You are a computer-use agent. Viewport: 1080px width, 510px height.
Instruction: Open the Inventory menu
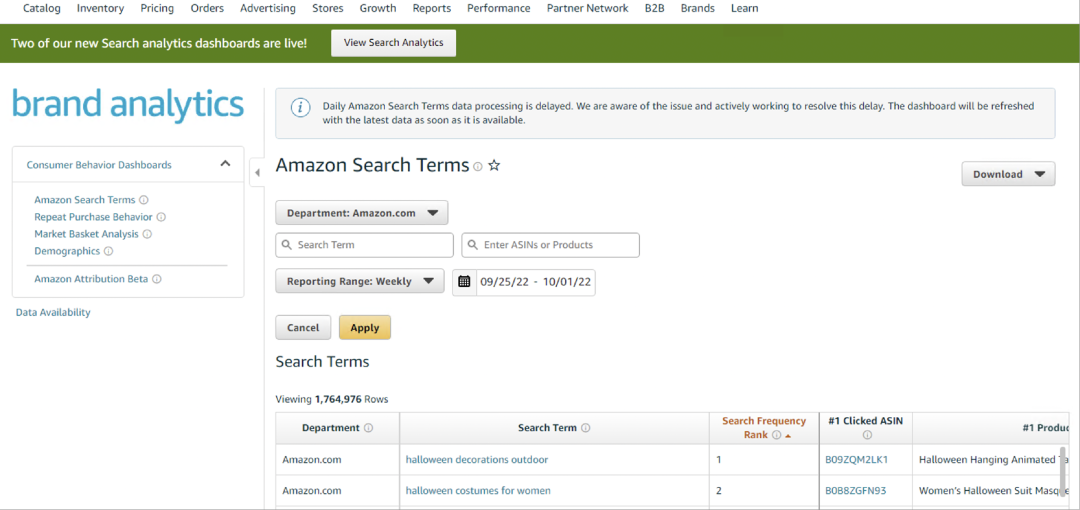click(x=101, y=8)
